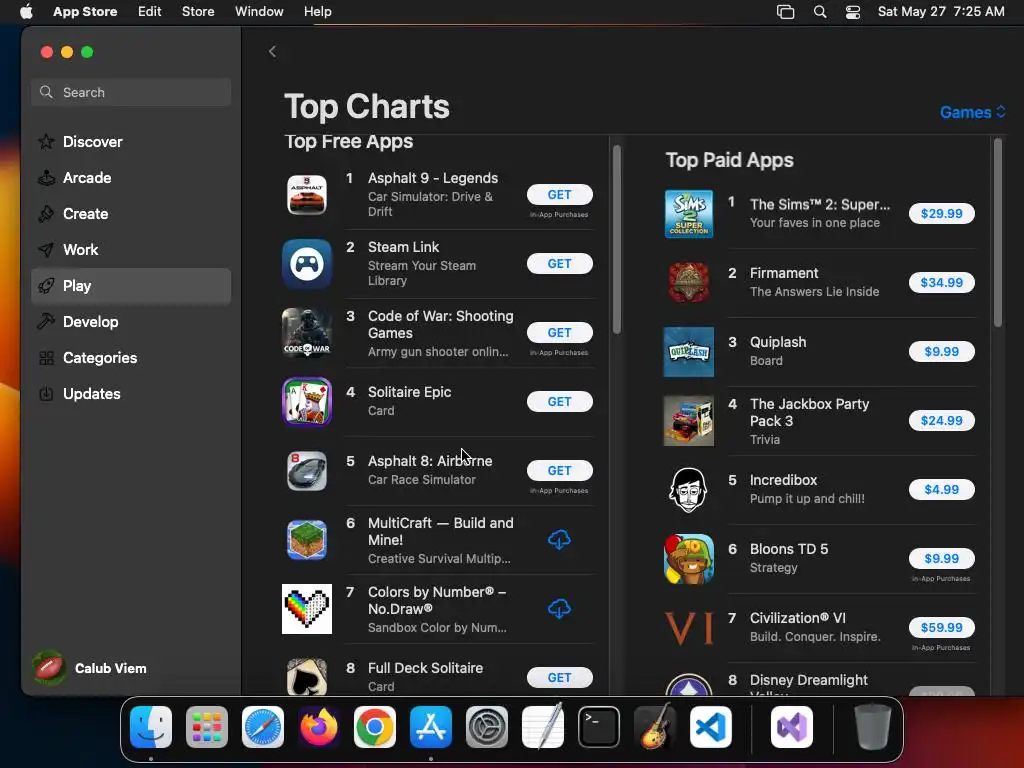Screen dimensions: 1024x768
Task: Click the date and time in menu bar
Action: click(x=941, y=12)
